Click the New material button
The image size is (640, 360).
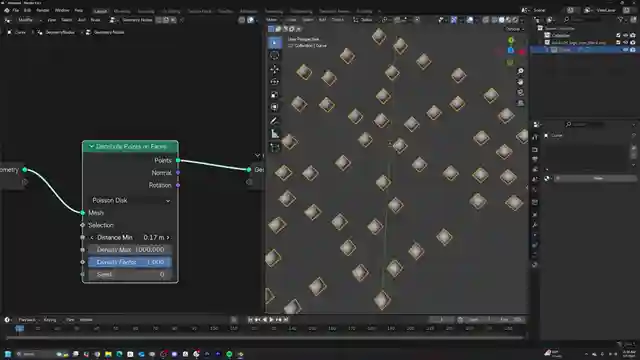[597, 178]
